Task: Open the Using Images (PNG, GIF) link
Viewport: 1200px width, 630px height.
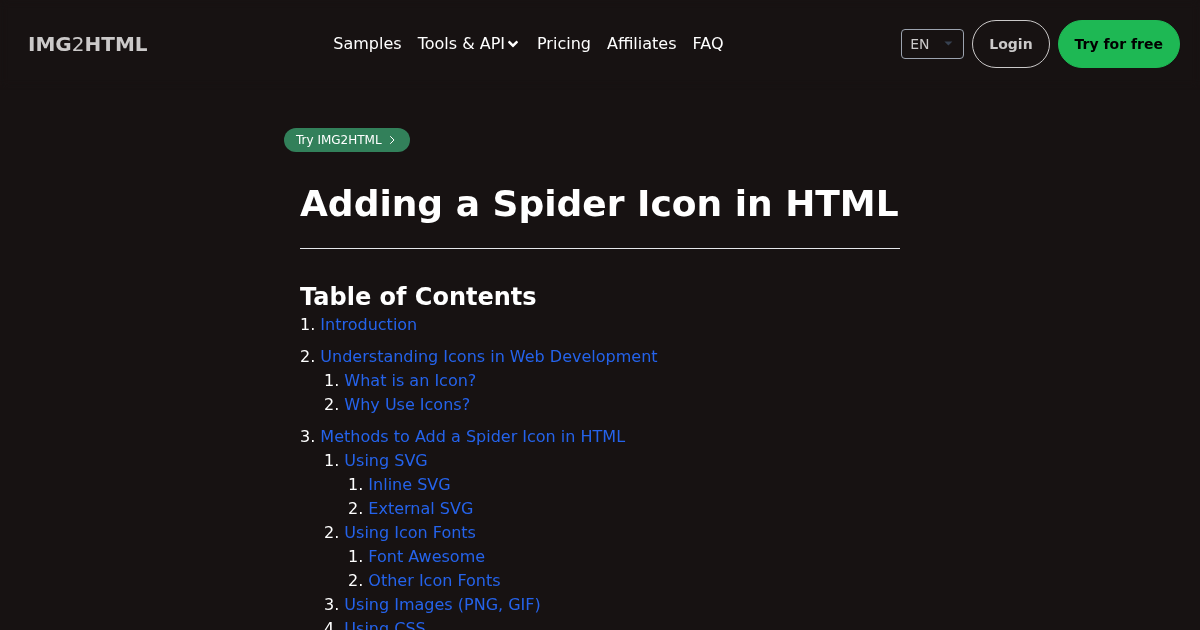Action: tap(442, 605)
